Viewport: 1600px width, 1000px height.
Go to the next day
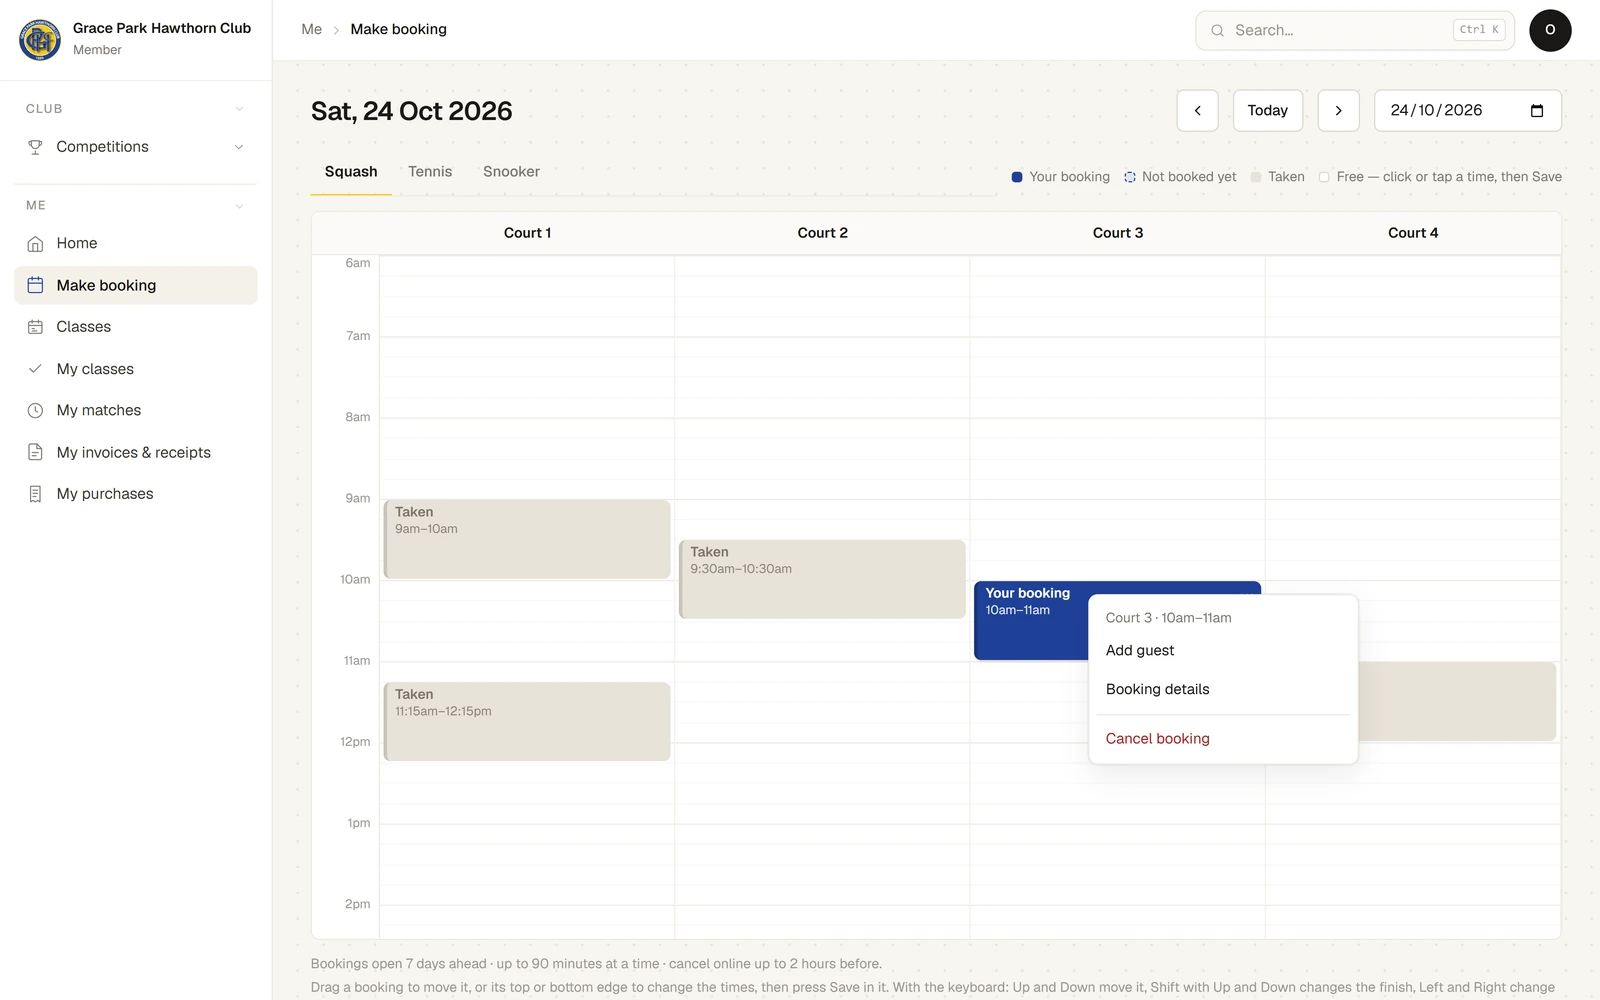click(1338, 111)
